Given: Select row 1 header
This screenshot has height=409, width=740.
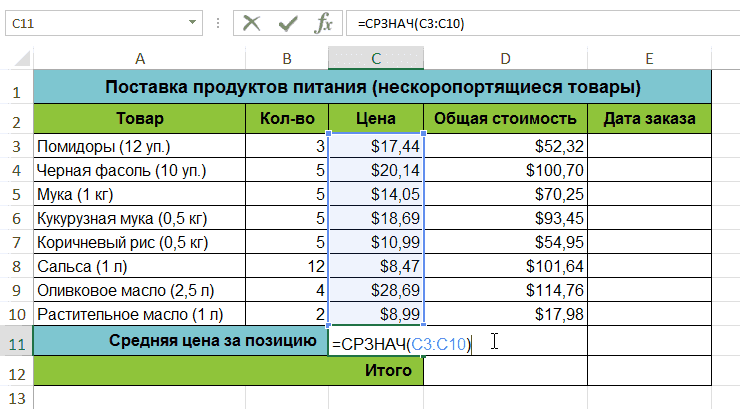Looking at the screenshot, I should [x=17, y=87].
